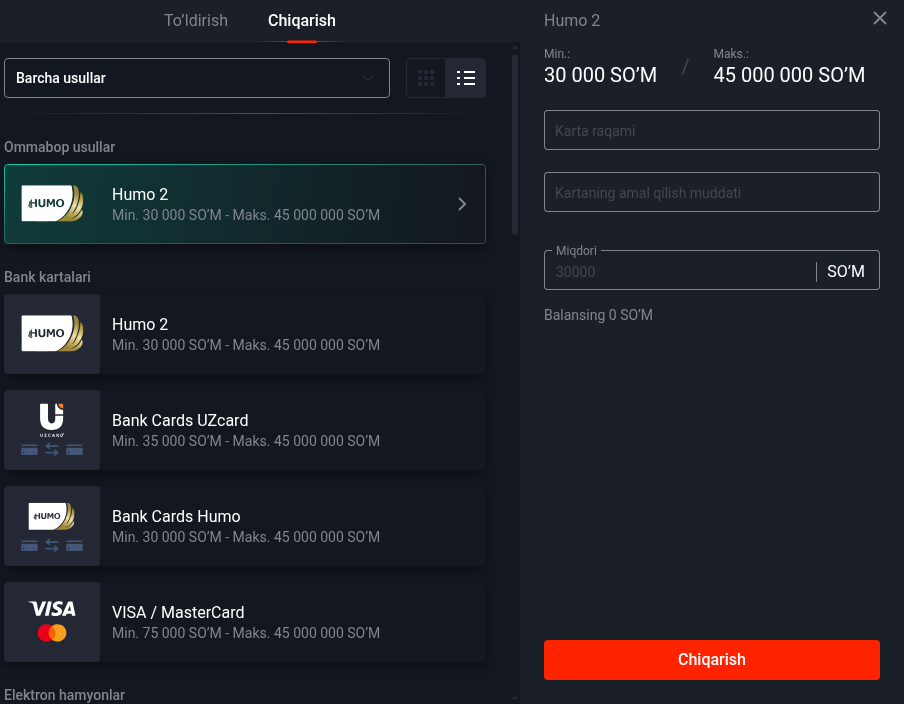Image resolution: width=904 pixels, height=704 pixels.
Task: Click the red Chiqarish button
Action: click(711, 660)
